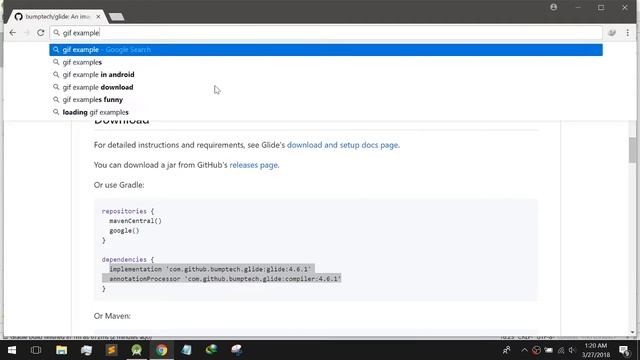Screen dimensions: 640x360
Task: Click the extension icon beside address bar
Action: (x=611, y=33)
